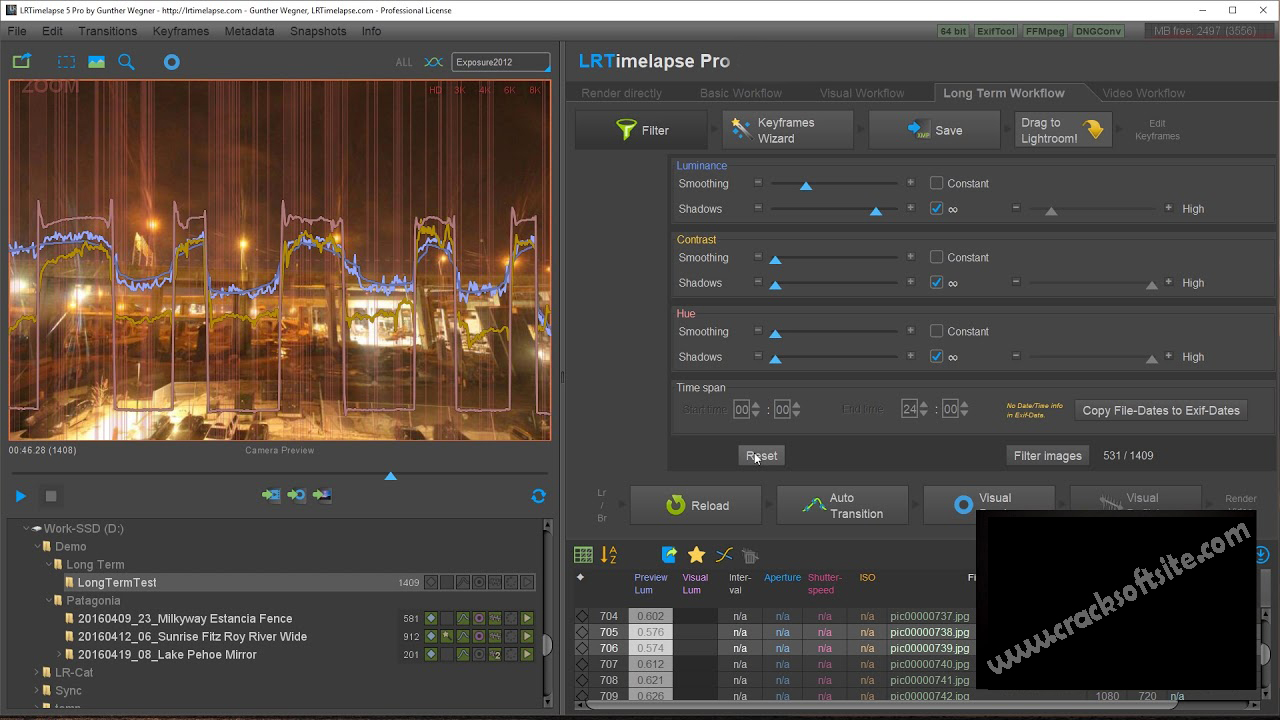
Task: Click the preview timeline position marker
Action: click(x=391, y=475)
